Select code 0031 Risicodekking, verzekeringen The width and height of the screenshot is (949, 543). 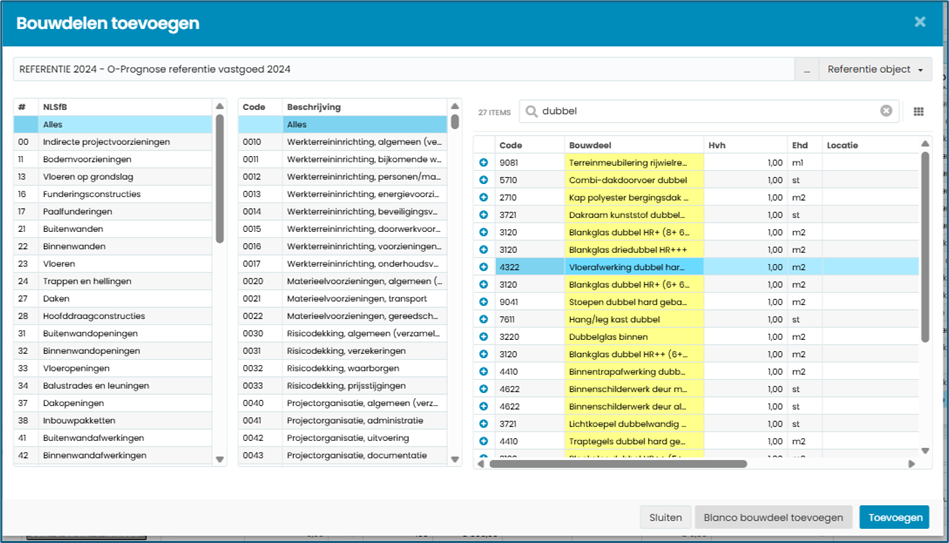point(343,350)
